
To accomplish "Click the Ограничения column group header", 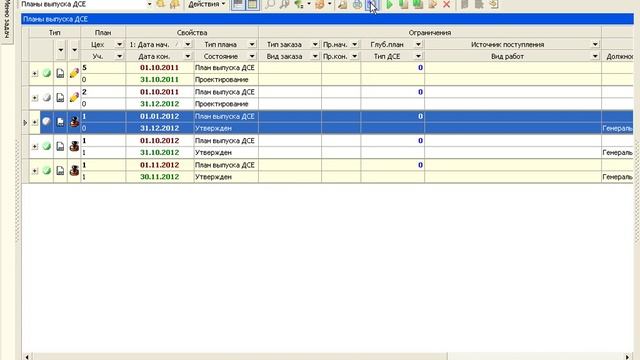I will [430, 33].
